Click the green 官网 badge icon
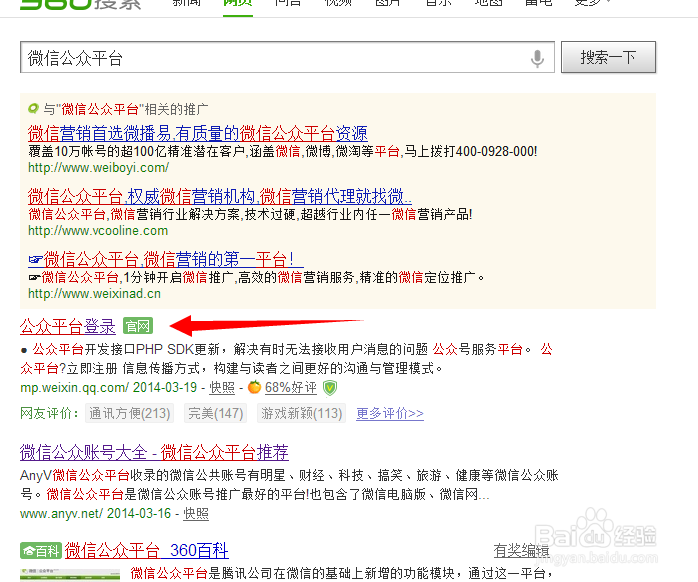Screen dimensions: 698x582 138,326
